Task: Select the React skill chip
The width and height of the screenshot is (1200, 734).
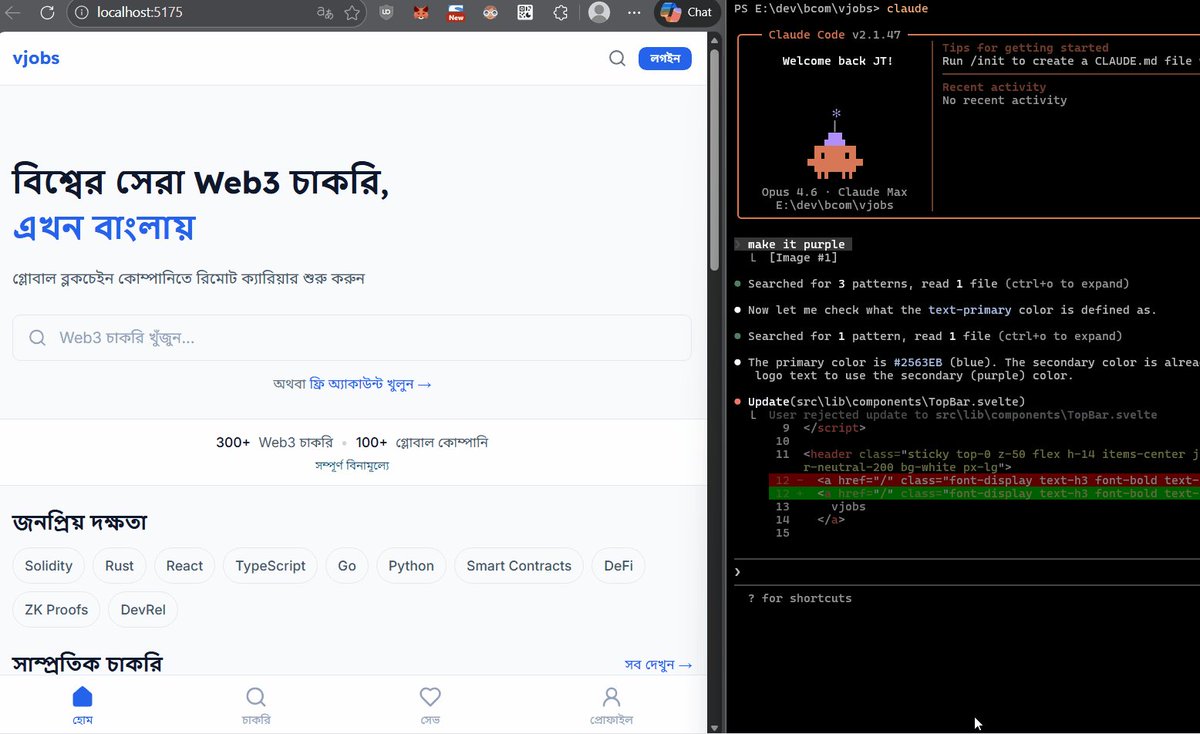Action: [x=185, y=566]
